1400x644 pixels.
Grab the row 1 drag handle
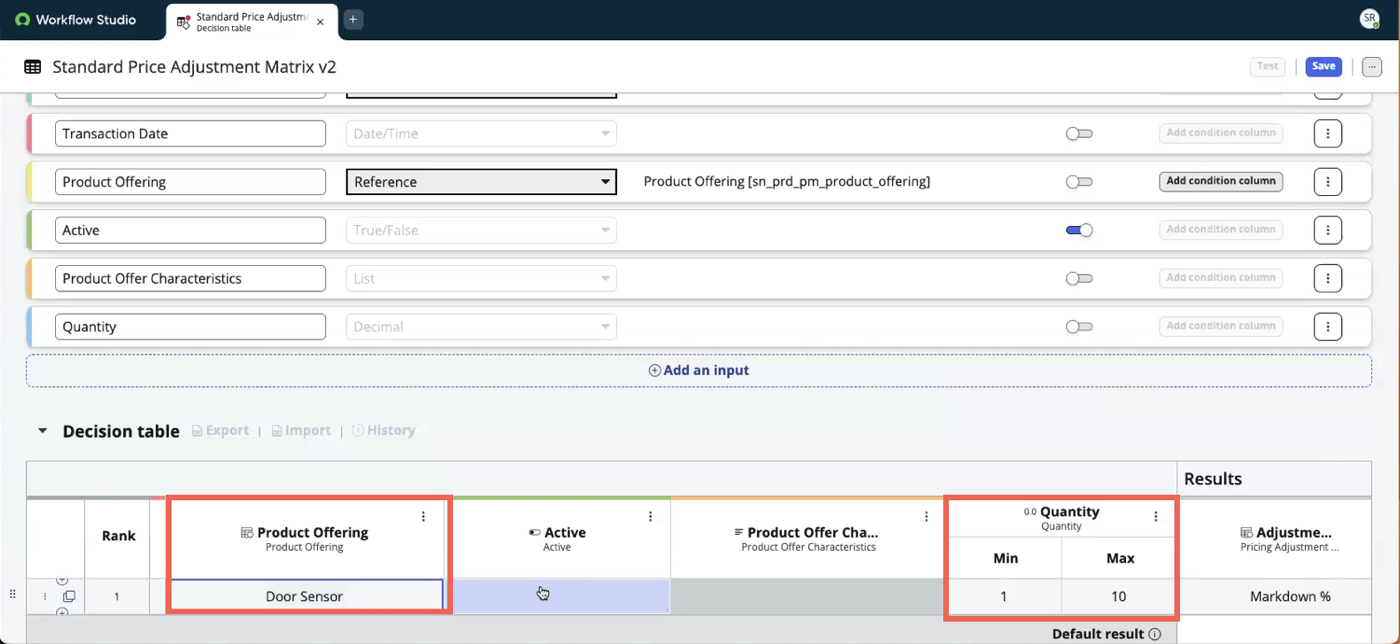[x=12, y=594]
